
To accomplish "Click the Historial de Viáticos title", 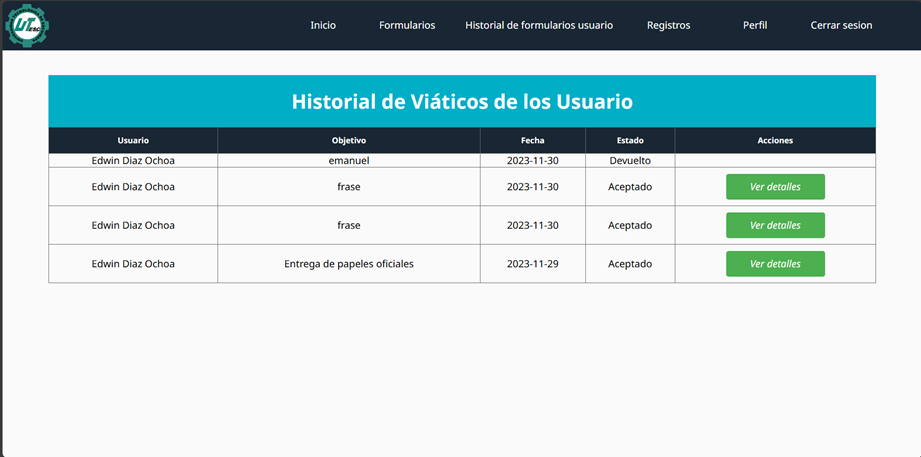I will [x=462, y=102].
